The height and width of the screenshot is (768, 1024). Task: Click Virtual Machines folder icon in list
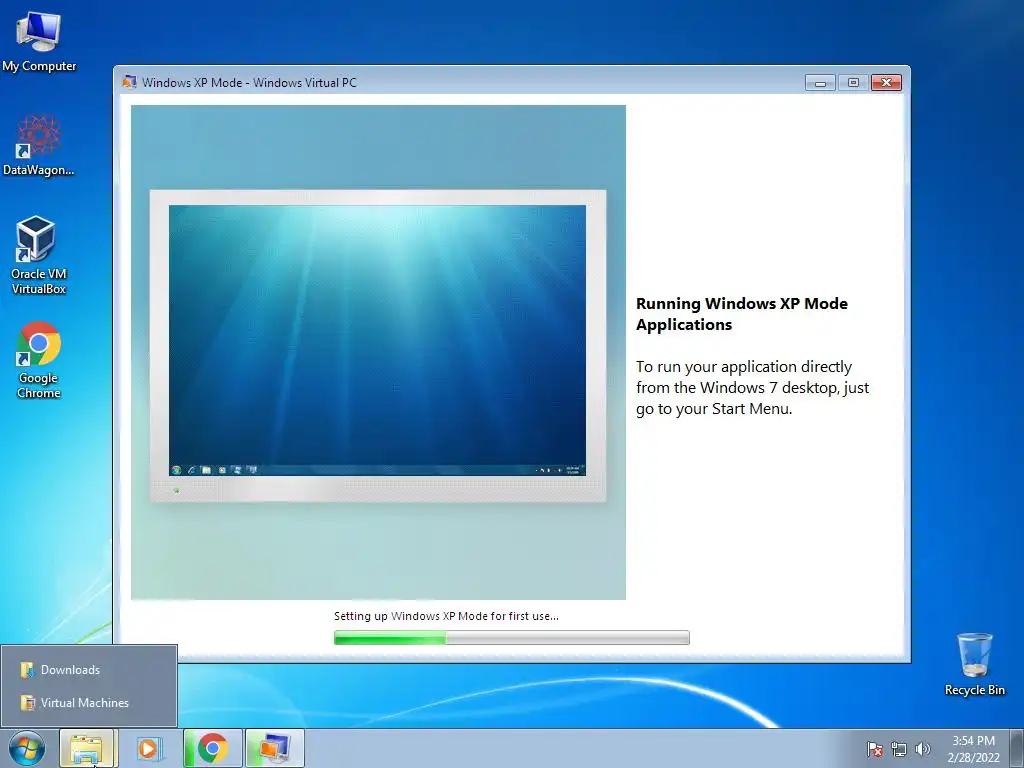pyautogui.click(x=27, y=703)
